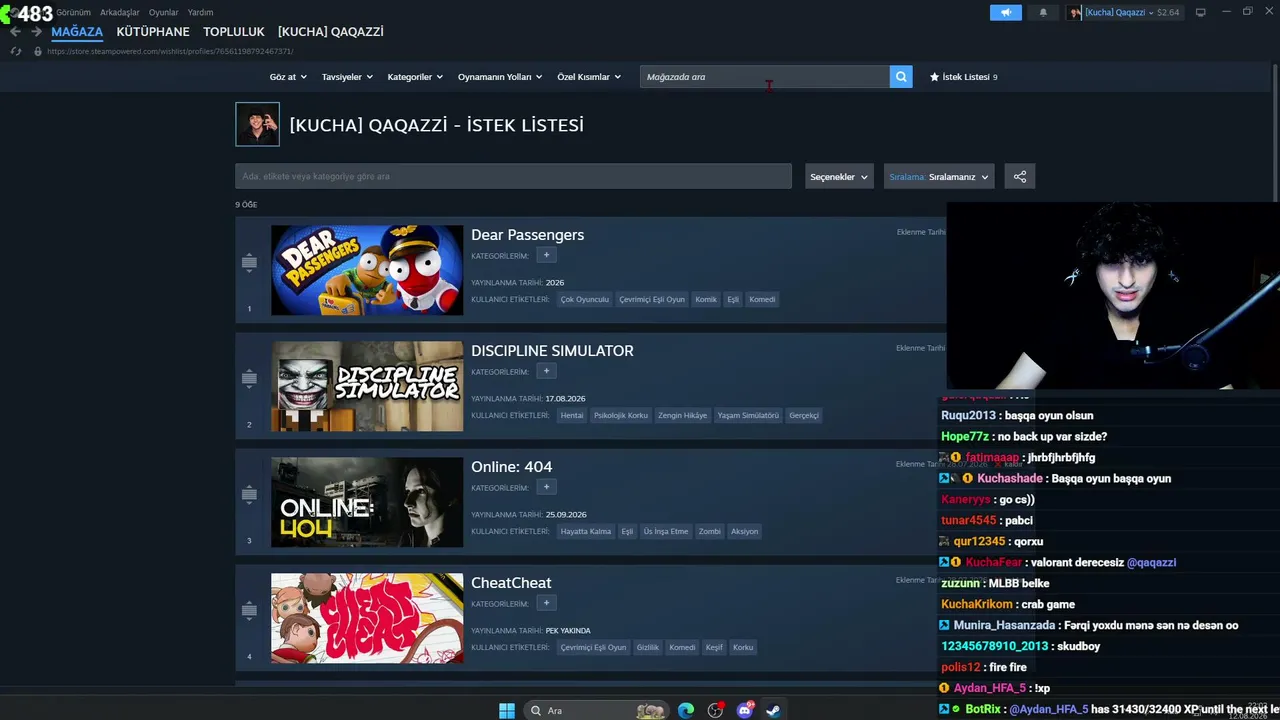This screenshot has width=1280, height=720.
Task: Expand the Oynamanın Yolları dropdown
Action: 500,77
